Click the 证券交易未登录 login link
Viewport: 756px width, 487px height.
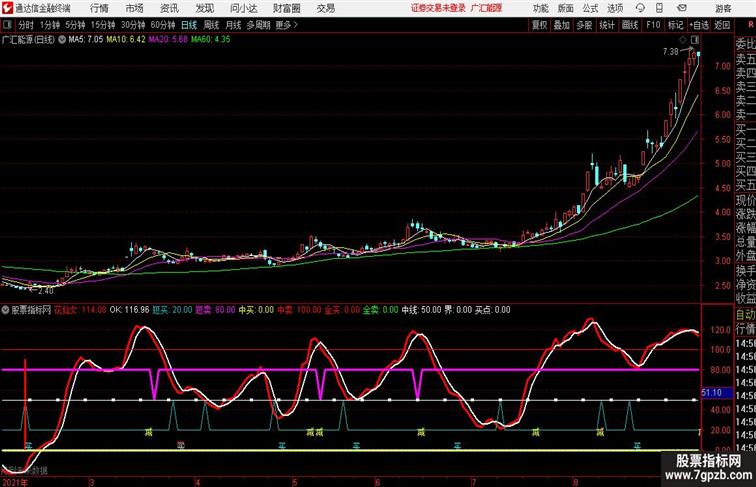point(438,8)
